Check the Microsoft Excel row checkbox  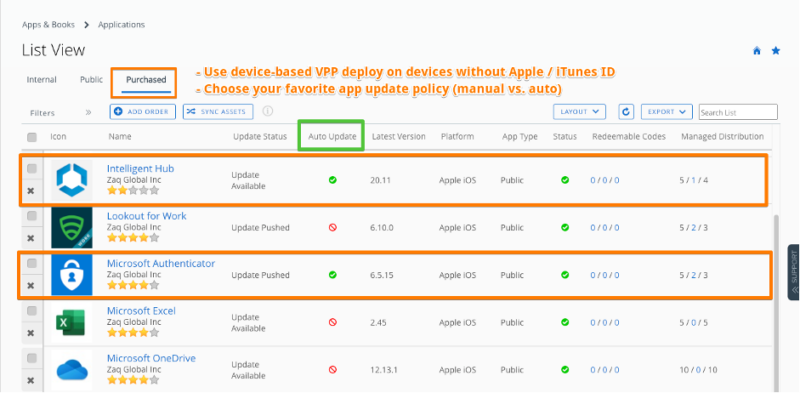(x=32, y=311)
